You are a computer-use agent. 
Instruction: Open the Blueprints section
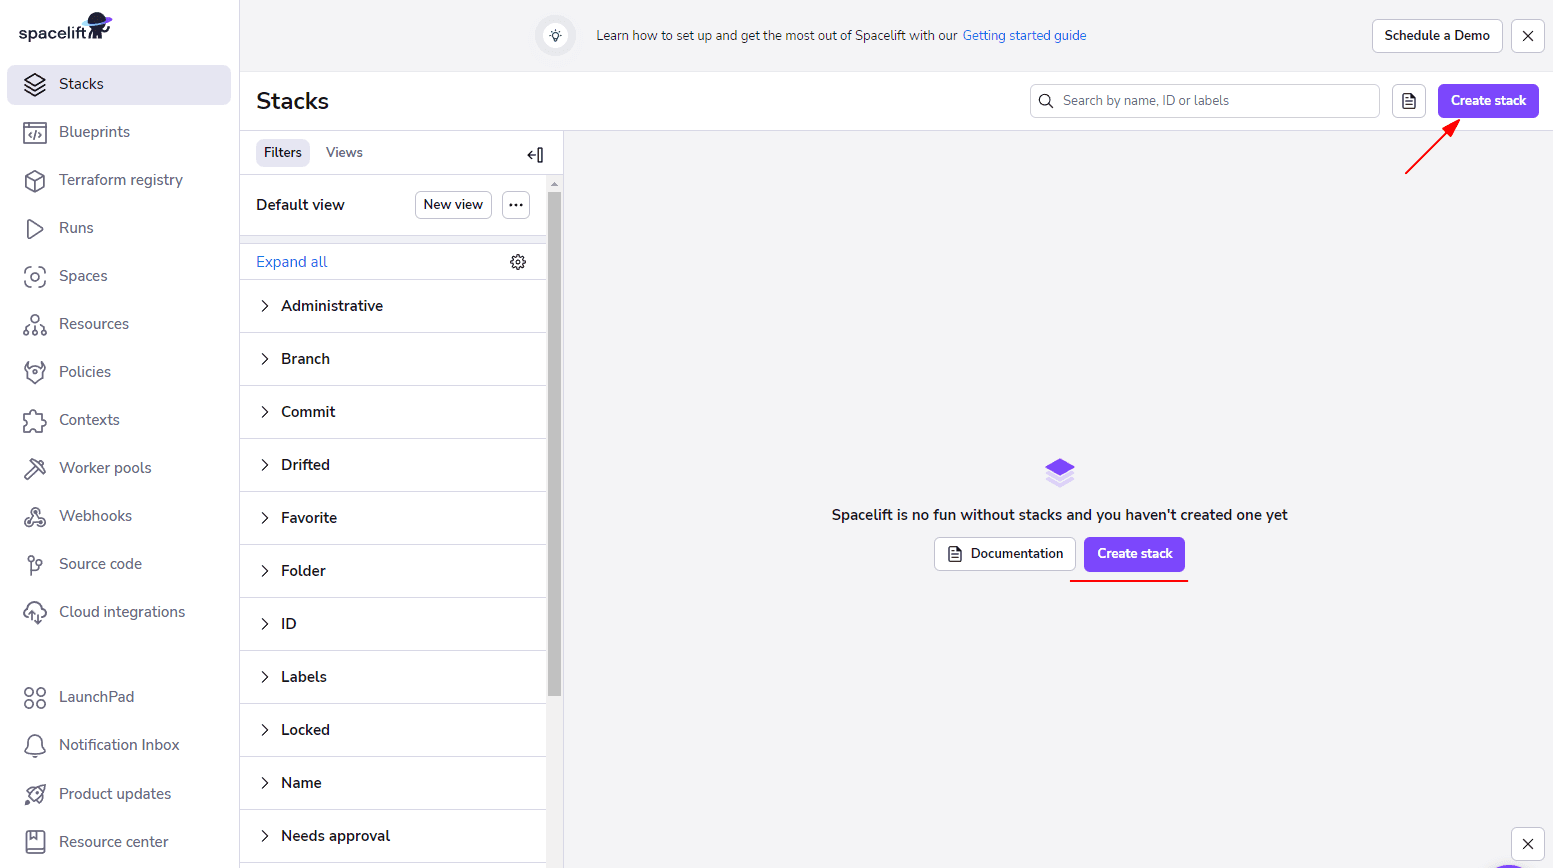96,131
